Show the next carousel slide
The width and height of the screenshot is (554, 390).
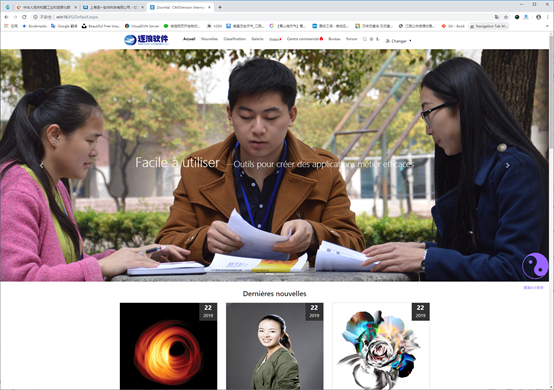(x=507, y=165)
